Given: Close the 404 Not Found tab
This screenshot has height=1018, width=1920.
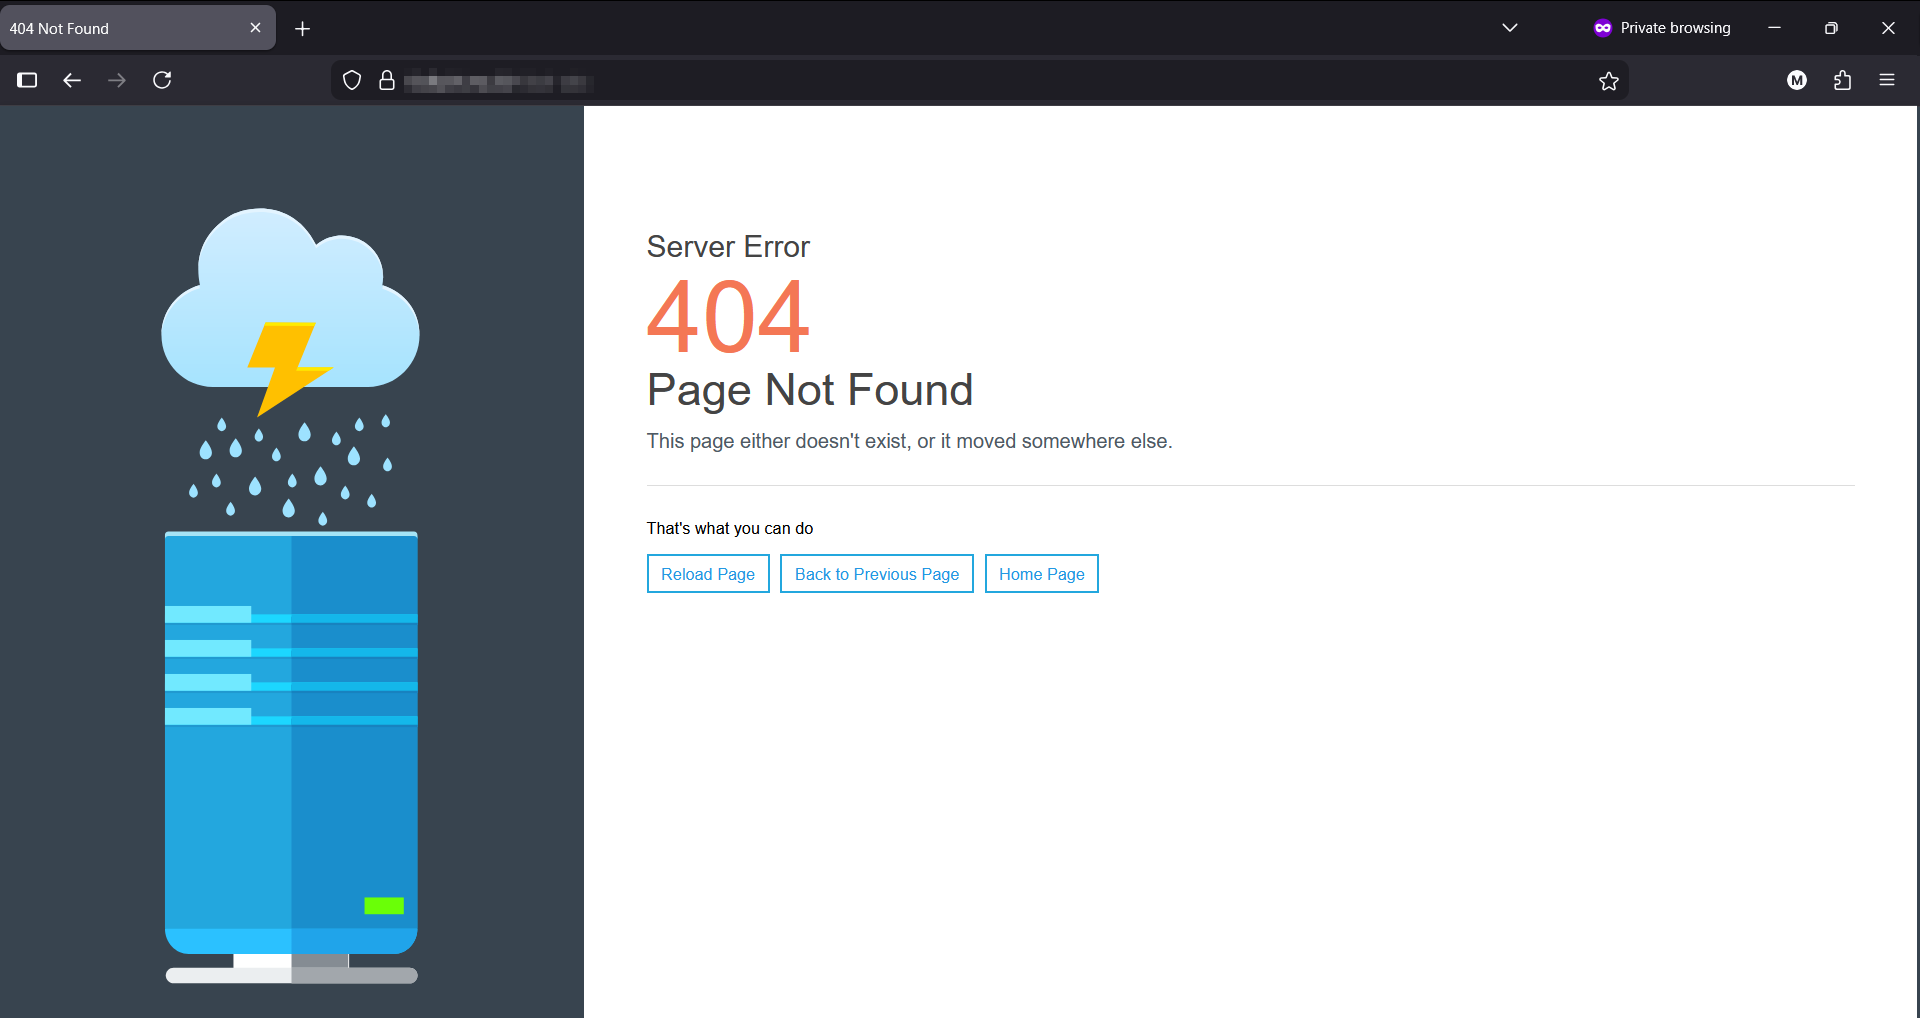Looking at the screenshot, I should (x=255, y=27).
